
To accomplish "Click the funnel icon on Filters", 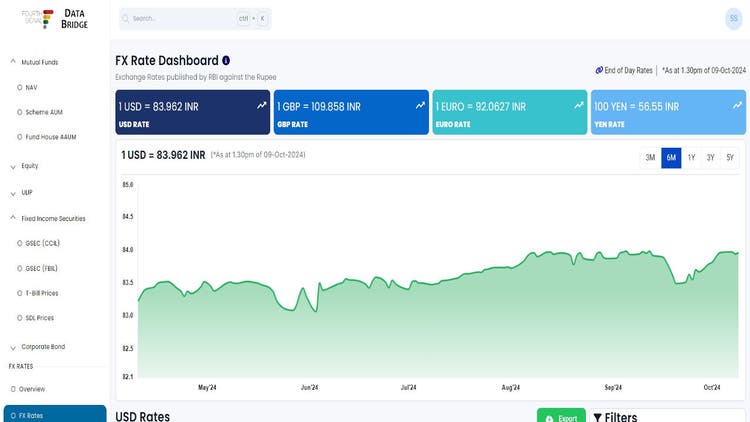I will click(597, 418).
